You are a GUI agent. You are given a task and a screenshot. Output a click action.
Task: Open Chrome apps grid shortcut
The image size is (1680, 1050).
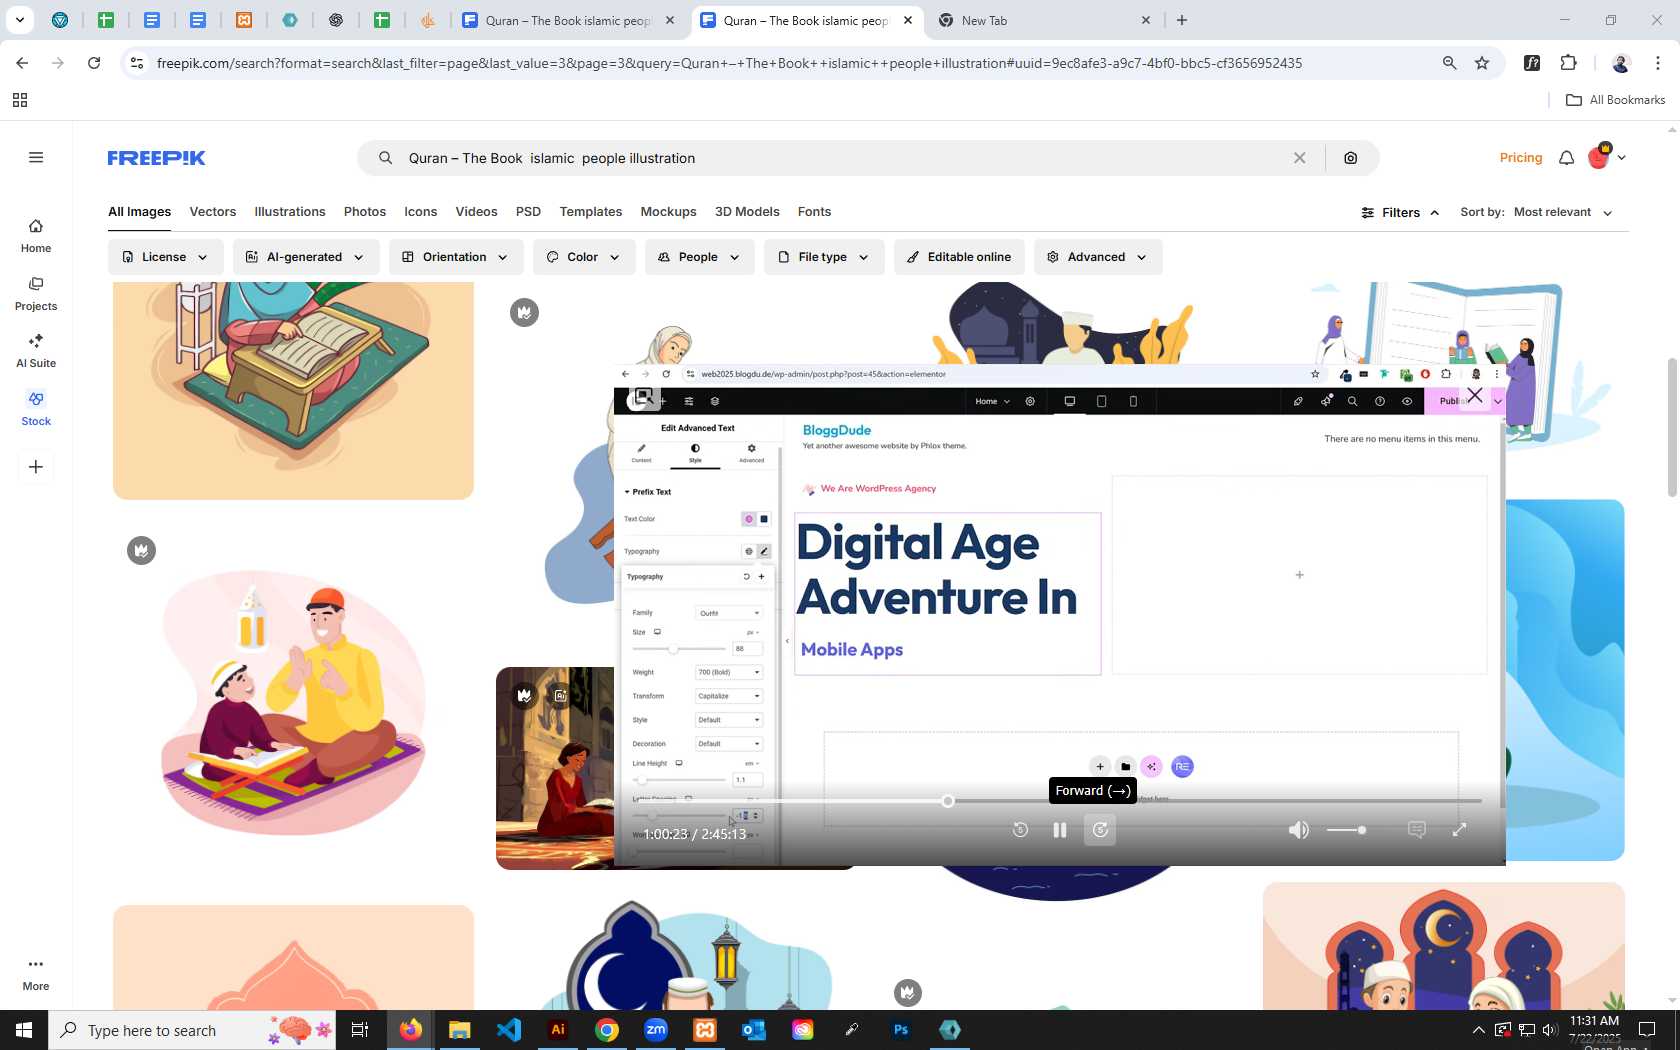(20, 100)
